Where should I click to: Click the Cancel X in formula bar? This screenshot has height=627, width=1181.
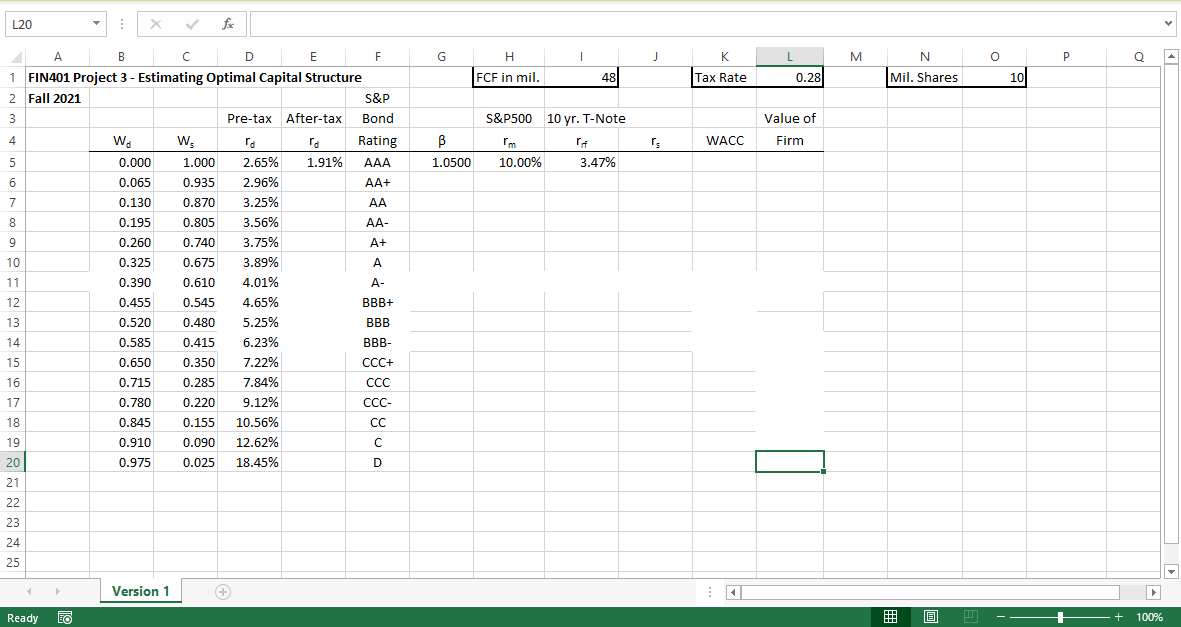tap(154, 23)
